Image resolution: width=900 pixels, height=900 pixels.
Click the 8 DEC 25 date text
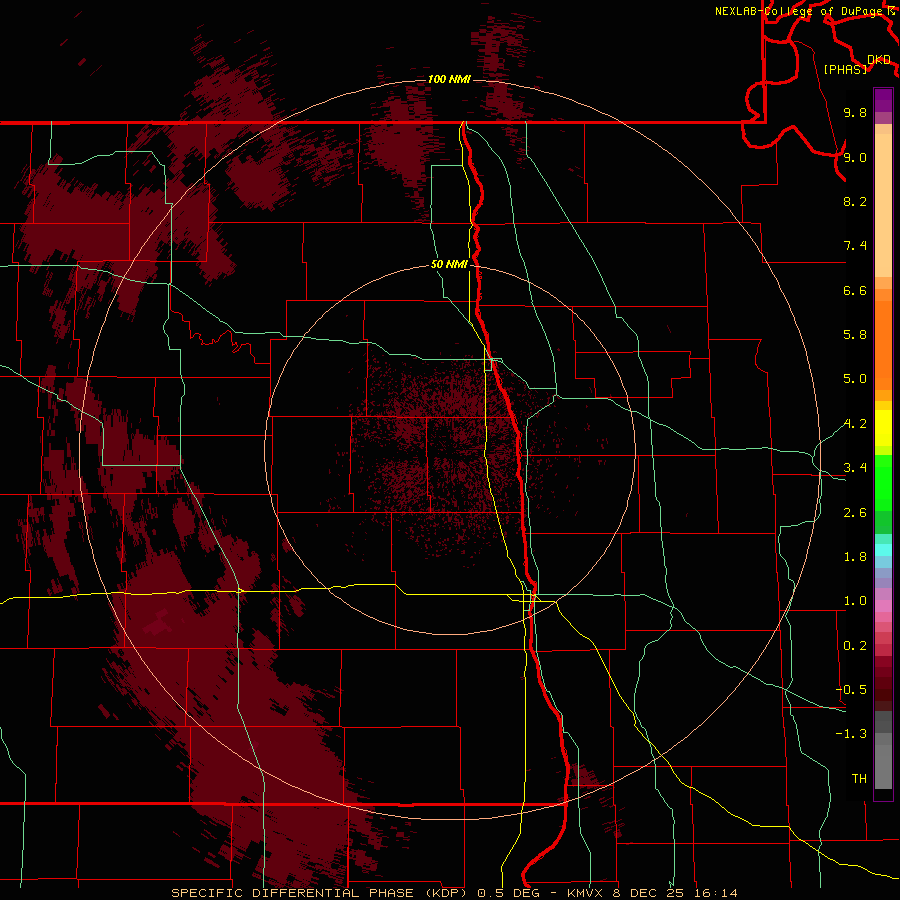(649, 893)
